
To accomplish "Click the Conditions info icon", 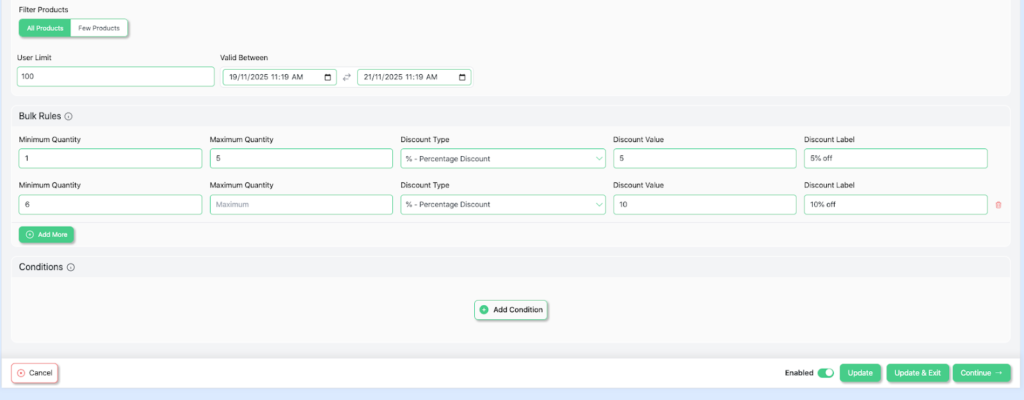I will tap(71, 267).
